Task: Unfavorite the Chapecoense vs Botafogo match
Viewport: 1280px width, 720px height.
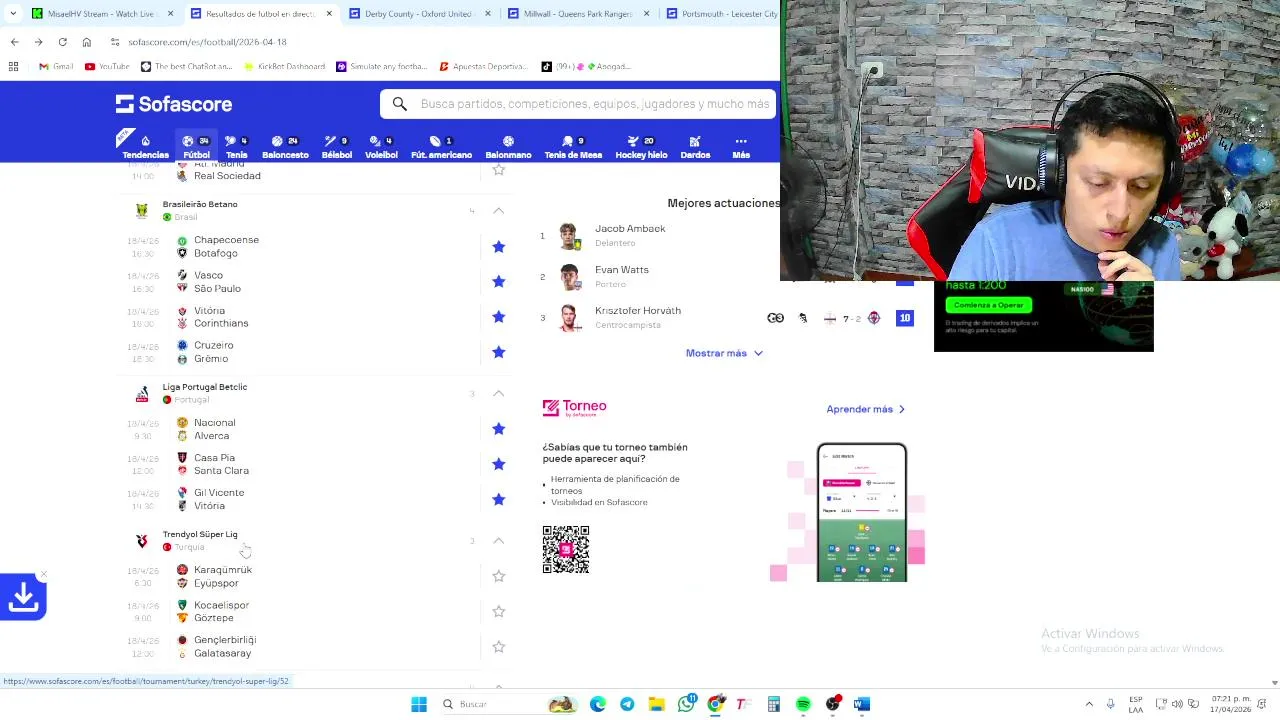Action: click(498, 246)
